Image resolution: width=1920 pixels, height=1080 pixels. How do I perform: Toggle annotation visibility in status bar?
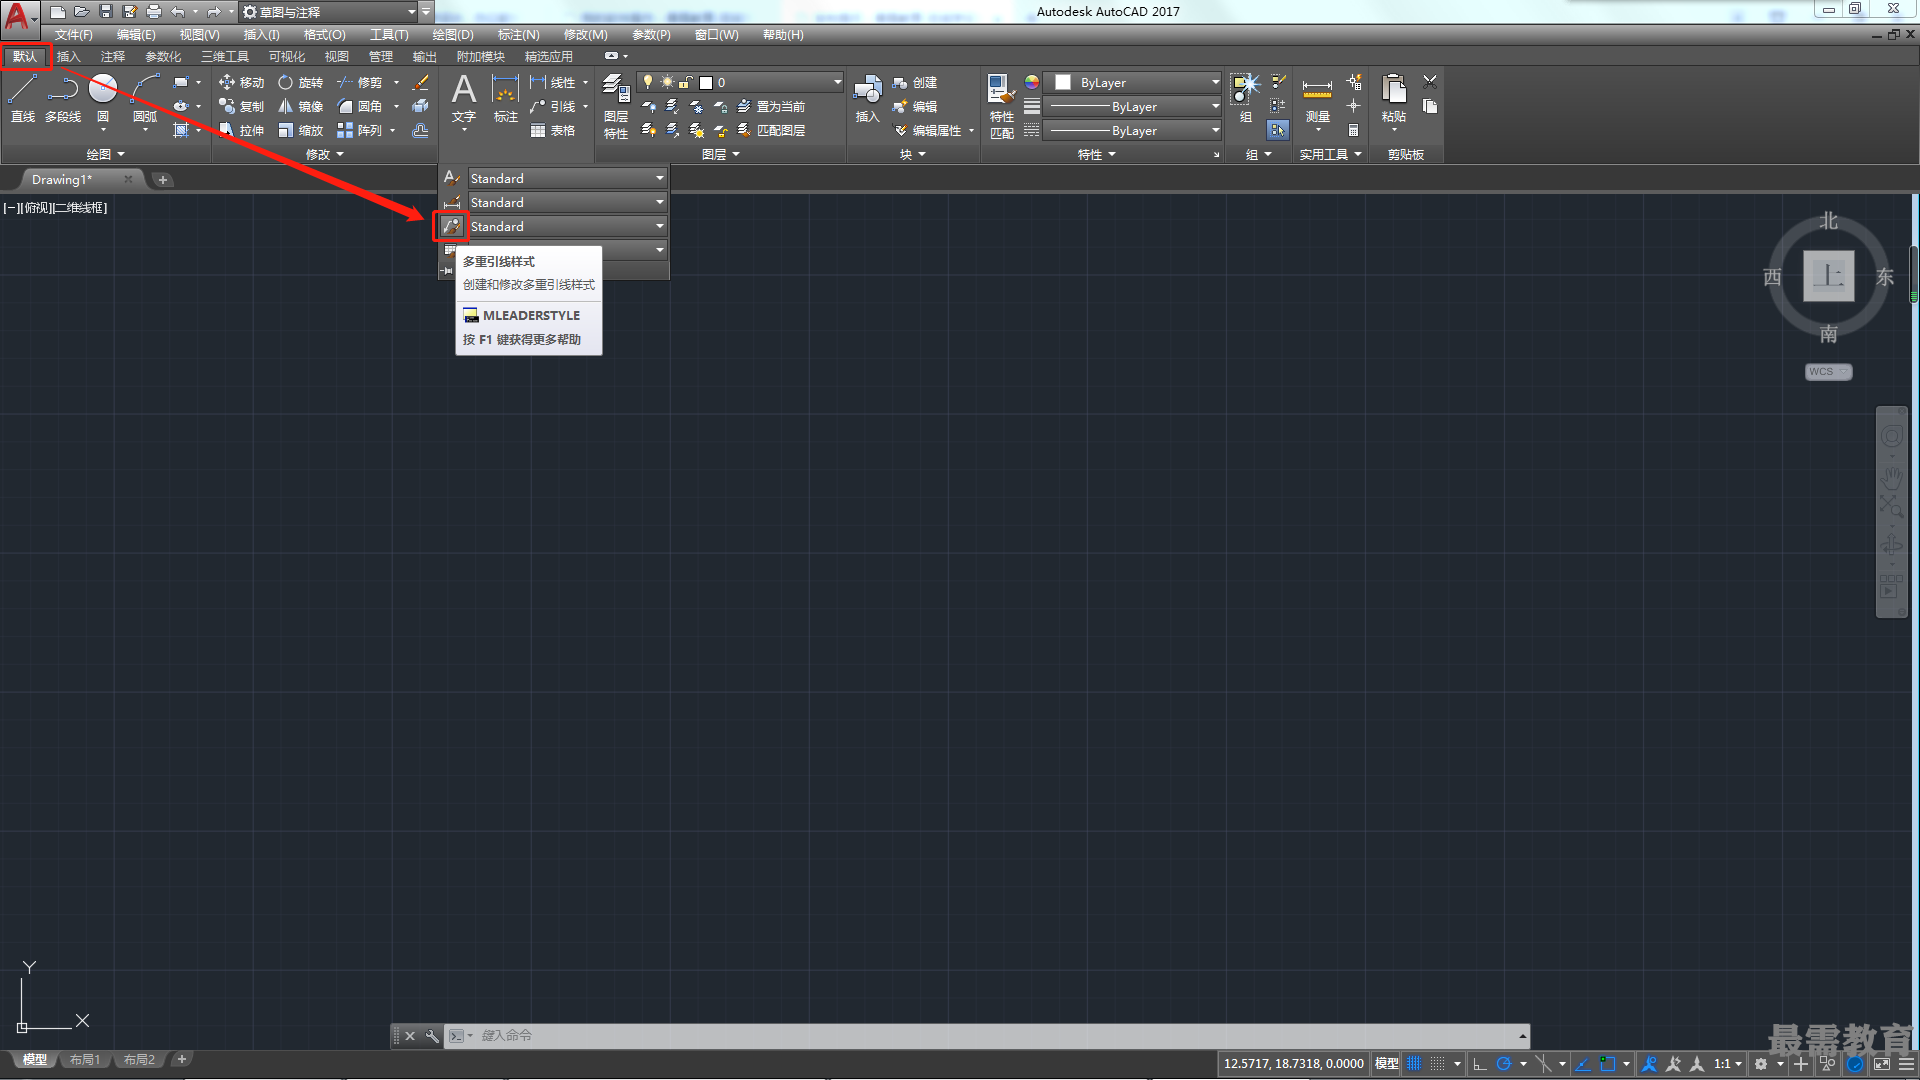pyautogui.click(x=1650, y=1064)
